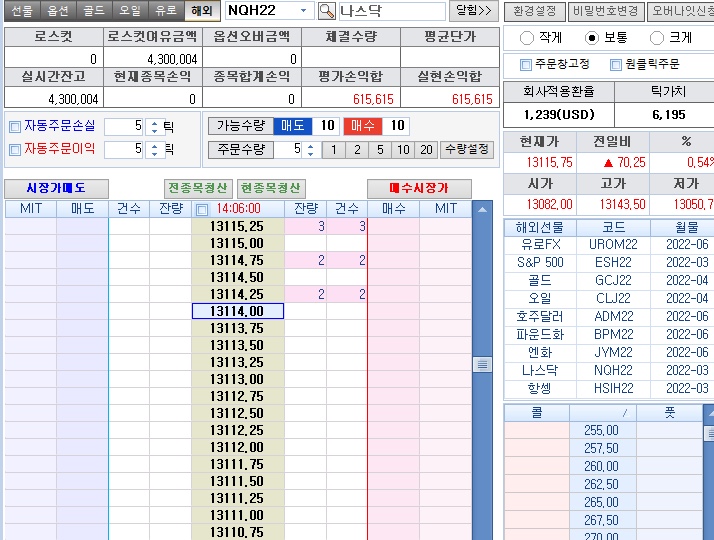Viewport: 714px width, 540px height.
Task: Select the 크게 size radio button
Action: (657, 38)
